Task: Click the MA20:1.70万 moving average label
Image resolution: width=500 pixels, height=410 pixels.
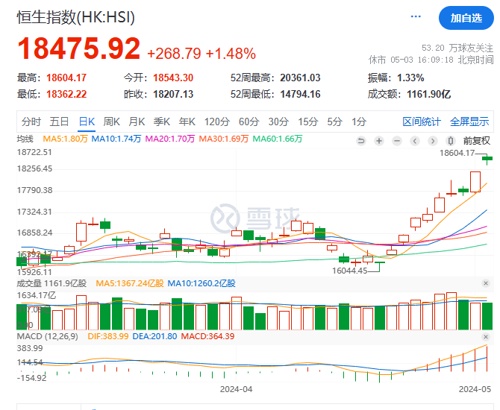Action: (x=170, y=139)
